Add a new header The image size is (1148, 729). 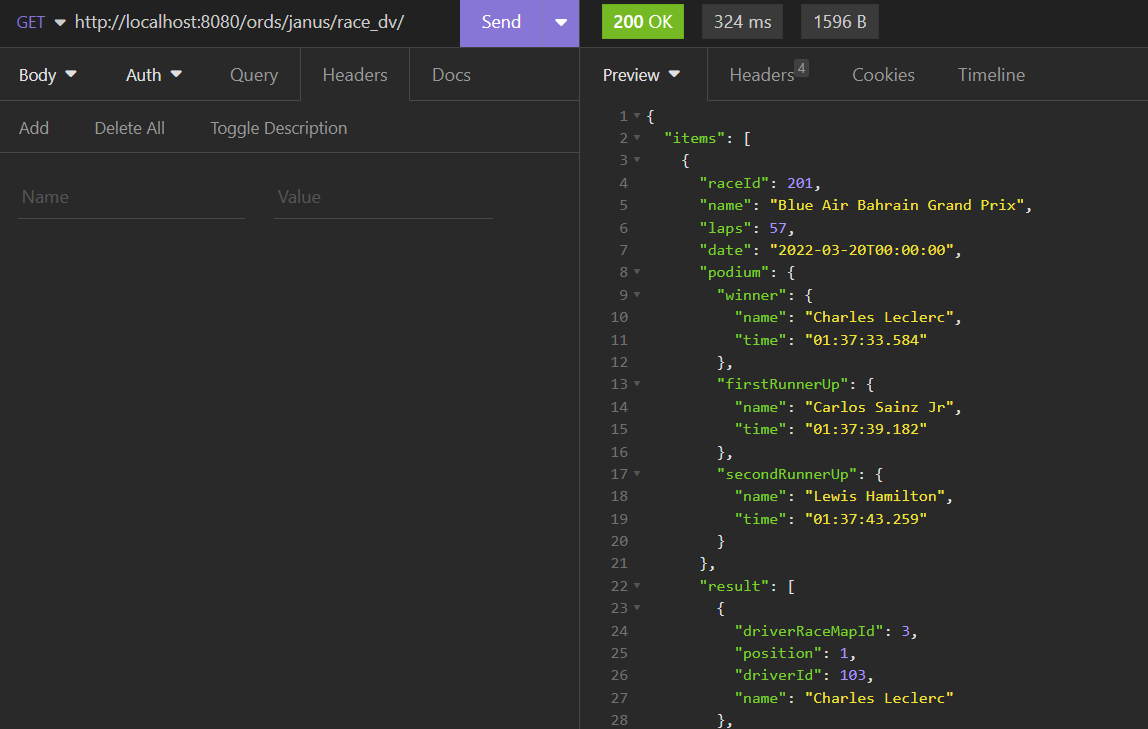click(x=34, y=128)
